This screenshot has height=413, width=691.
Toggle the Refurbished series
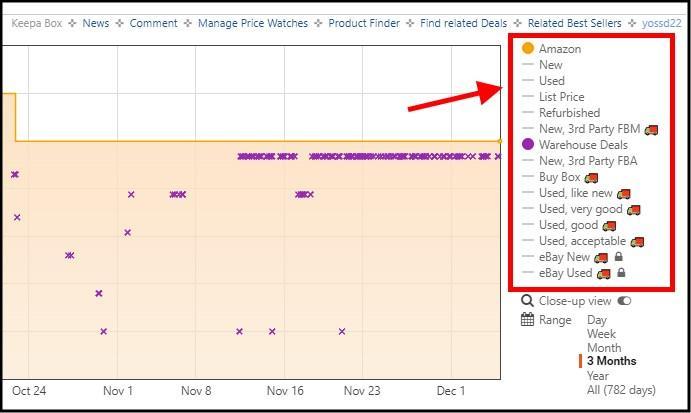click(x=569, y=113)
